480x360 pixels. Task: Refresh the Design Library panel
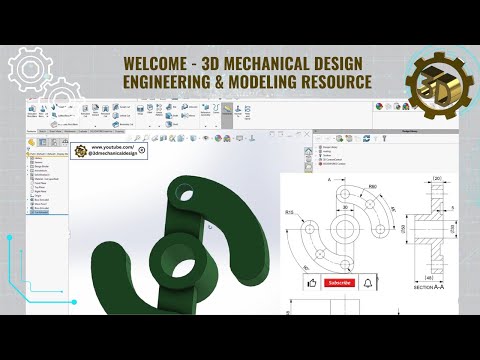tap(367, 138)
